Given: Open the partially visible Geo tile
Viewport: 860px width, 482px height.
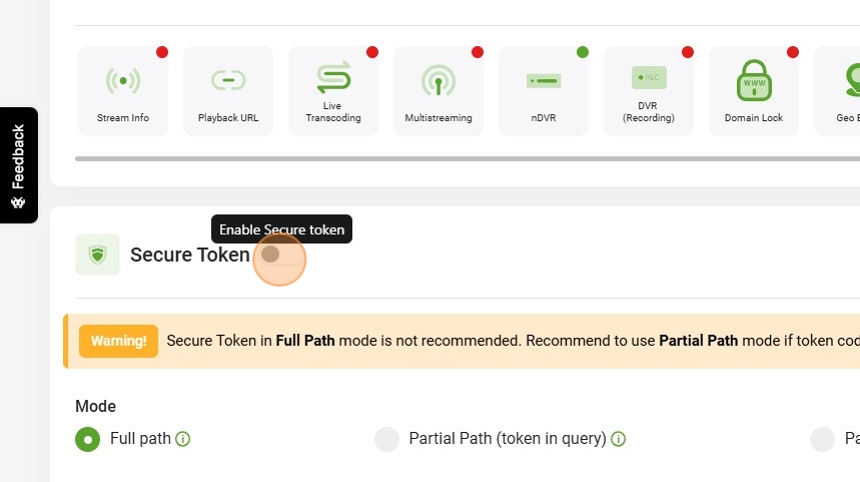Looking at the screenshot, I should coord(838,91).
